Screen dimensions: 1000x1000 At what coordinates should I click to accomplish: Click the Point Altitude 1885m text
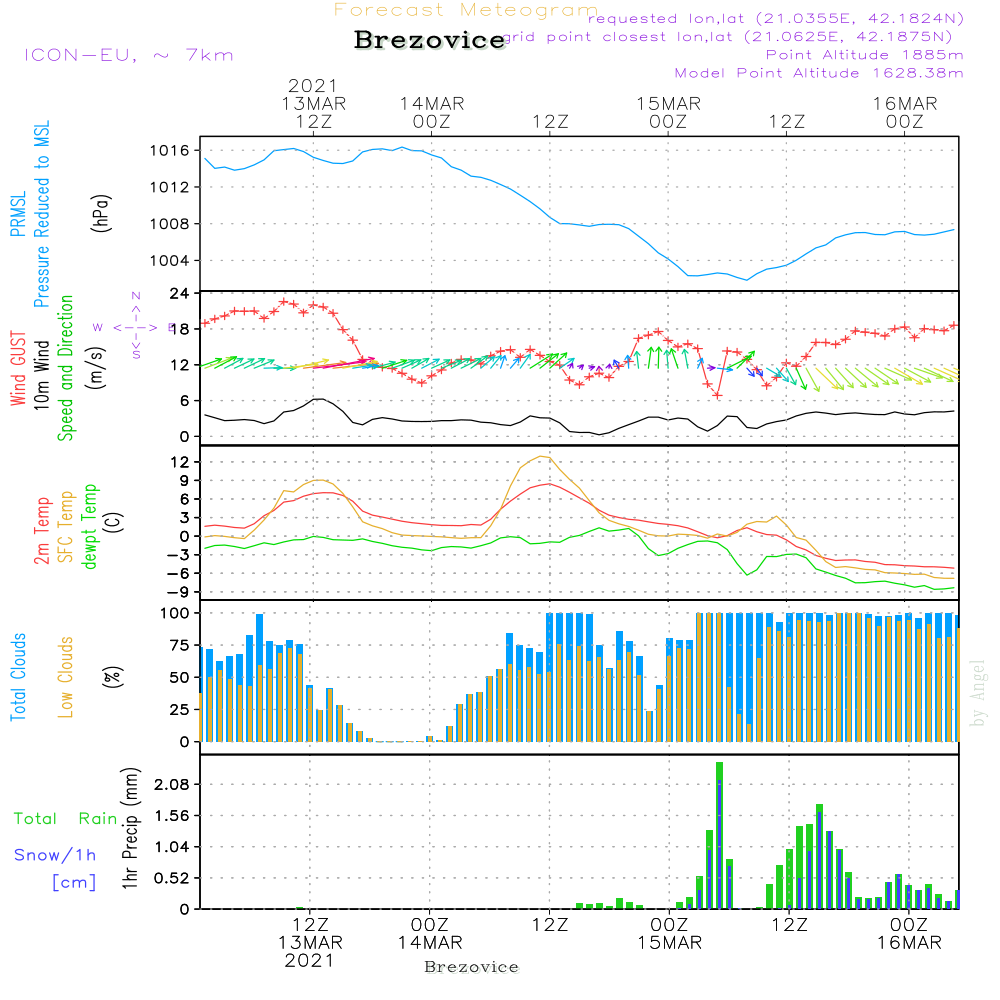coord(865,55)
